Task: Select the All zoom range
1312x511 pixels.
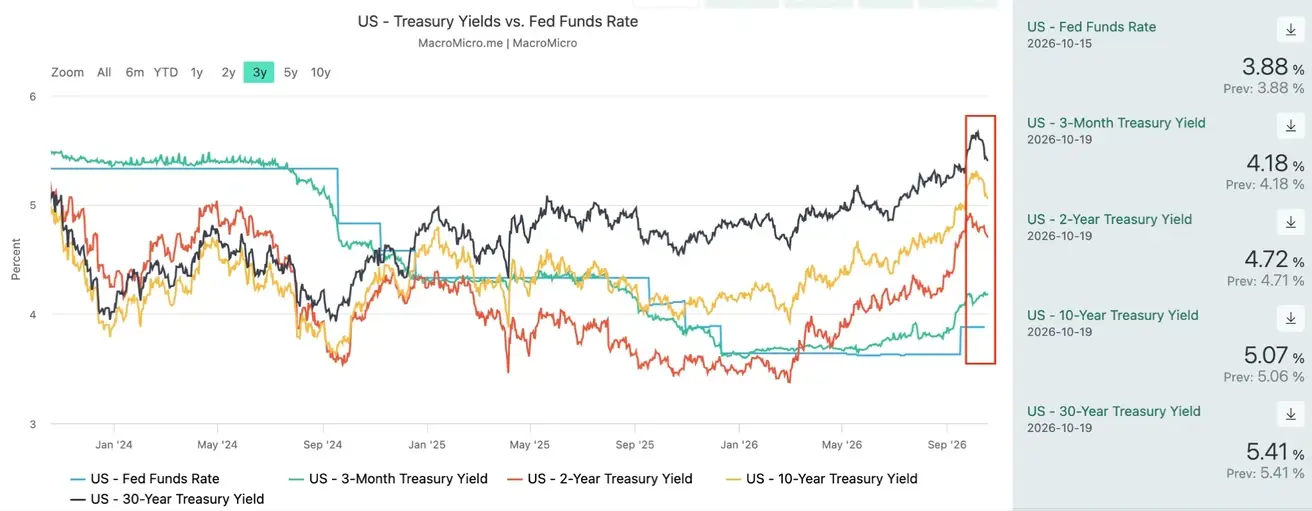Action: [104, 72]
